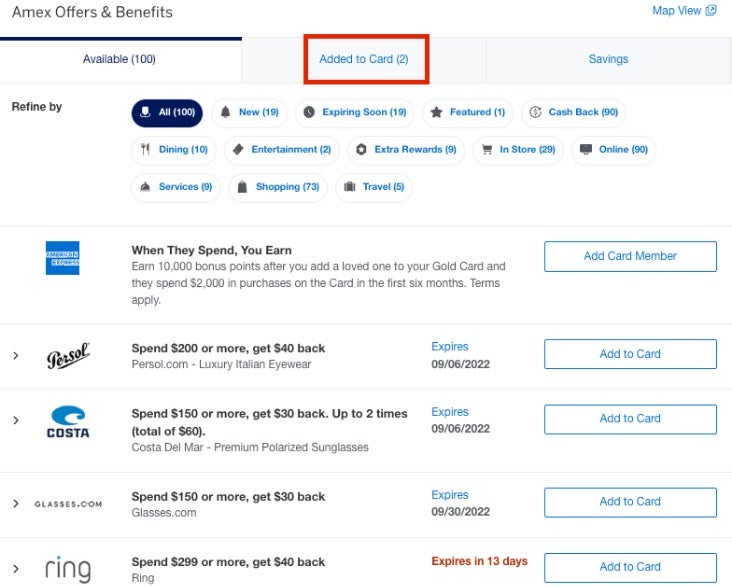
Task: Filter by Shopping (73) offers
Action: pos(278,187)
